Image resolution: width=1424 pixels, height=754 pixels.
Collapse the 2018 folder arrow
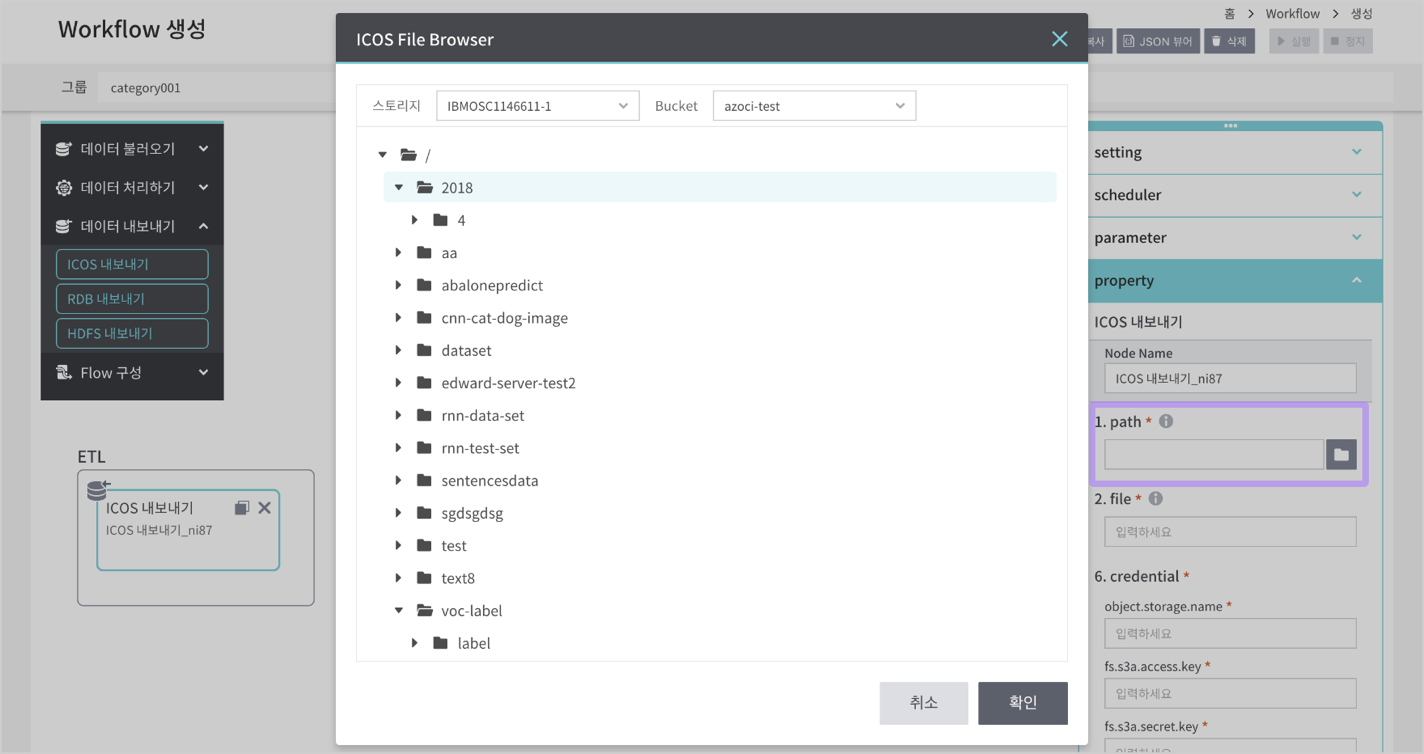(399, 187)
